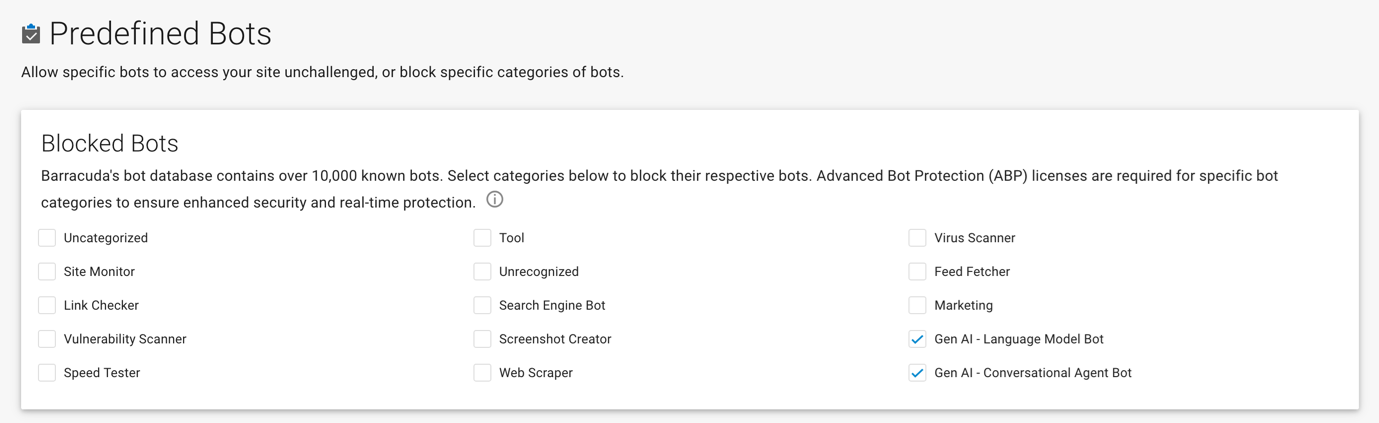Uncheck Gen AI - Language Model Bot
Screen dimensions: 1379x423
[917, 339]
